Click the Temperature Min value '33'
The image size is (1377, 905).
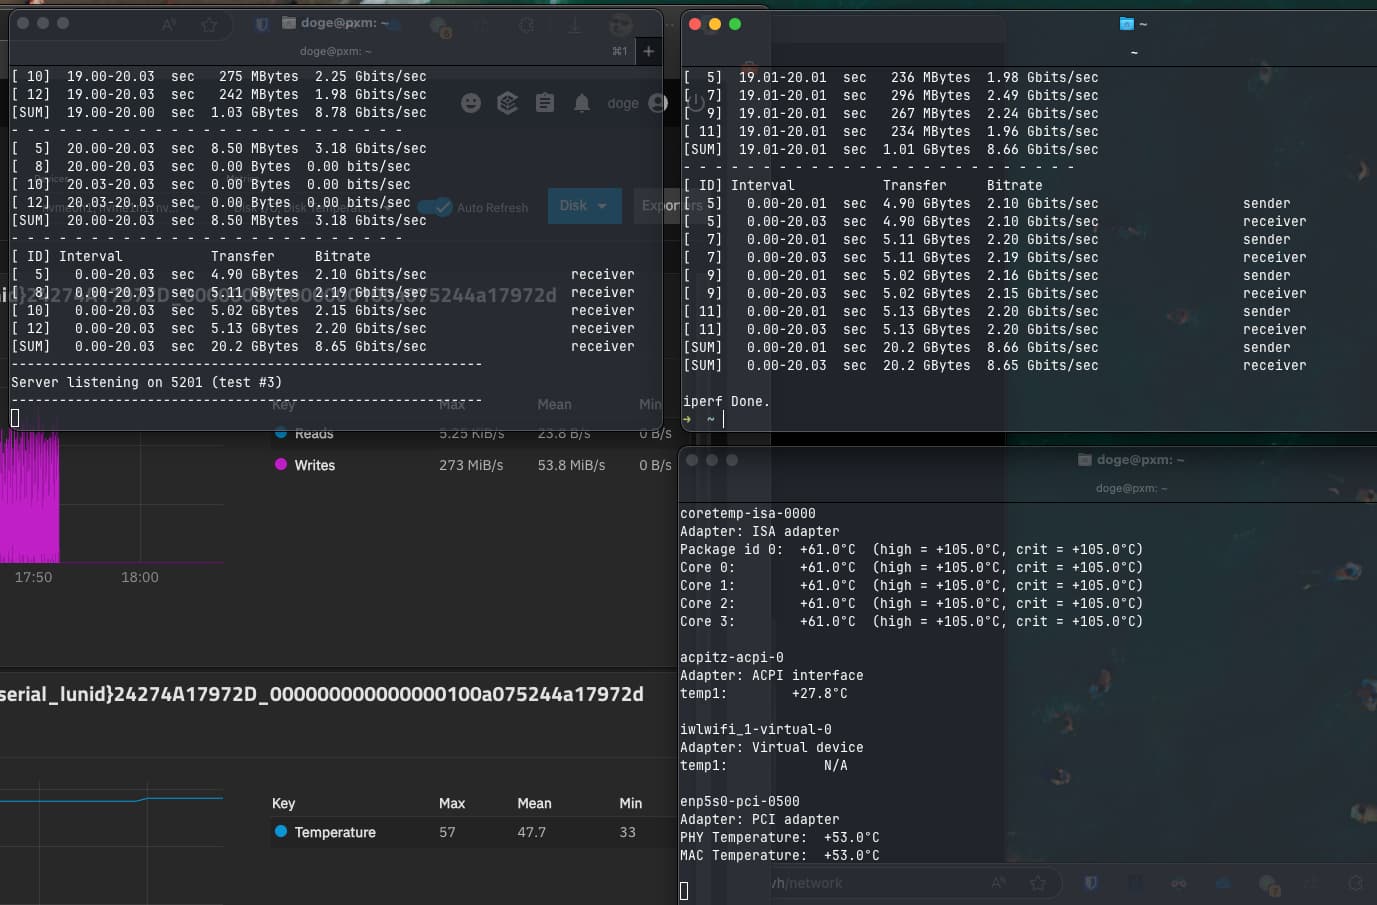[627, 832]
